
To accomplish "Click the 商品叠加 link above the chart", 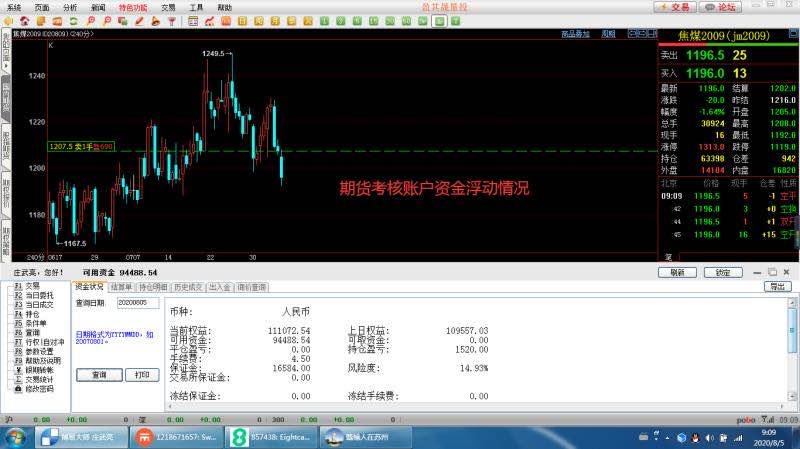I will [575, 34].
